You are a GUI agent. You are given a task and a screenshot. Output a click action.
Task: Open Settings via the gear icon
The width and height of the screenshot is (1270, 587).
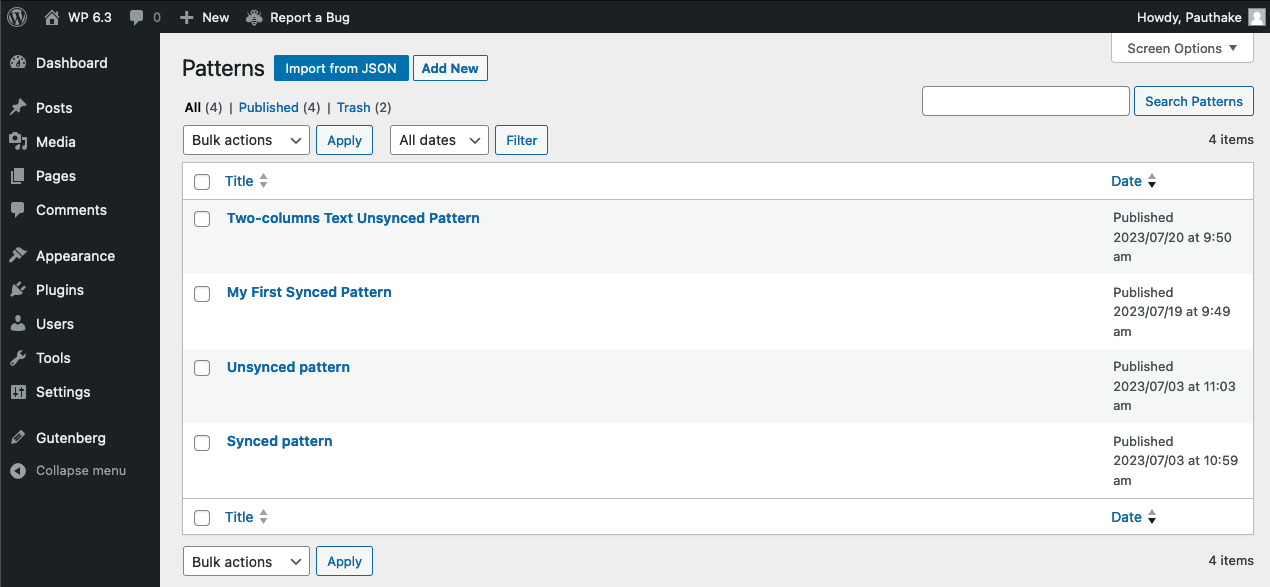21,391
